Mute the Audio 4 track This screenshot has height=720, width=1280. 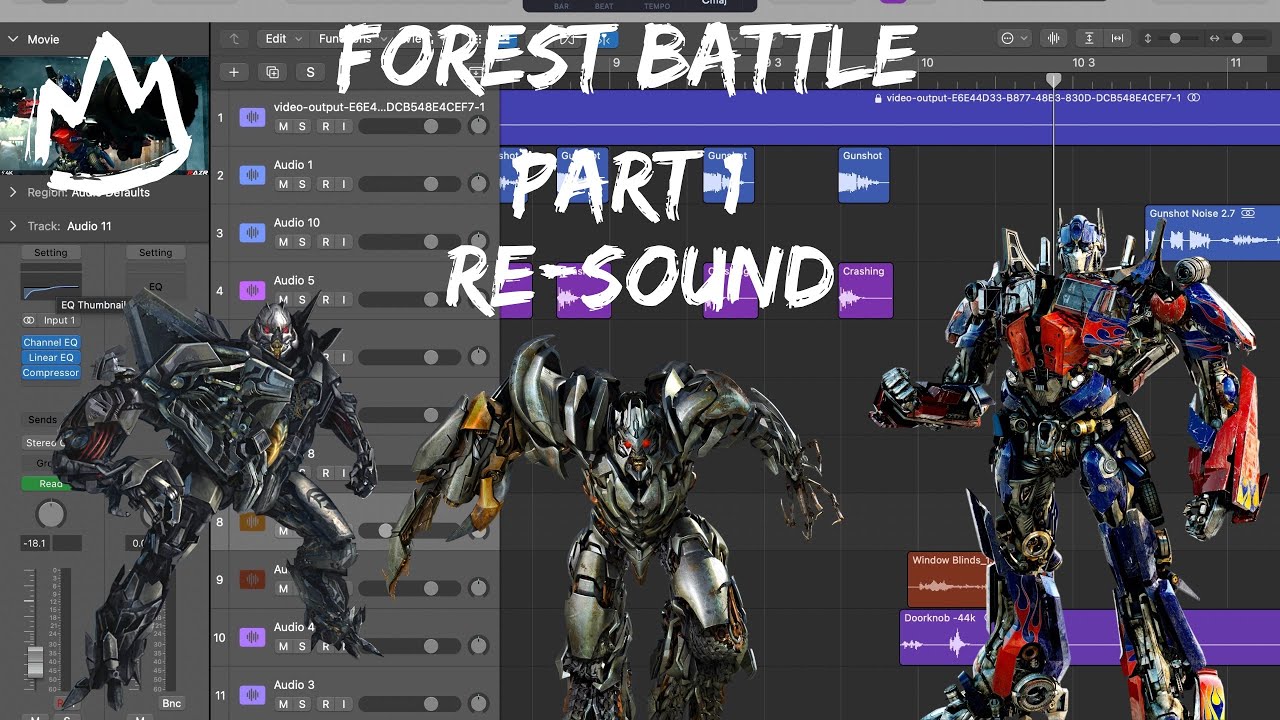click(283, 646)
